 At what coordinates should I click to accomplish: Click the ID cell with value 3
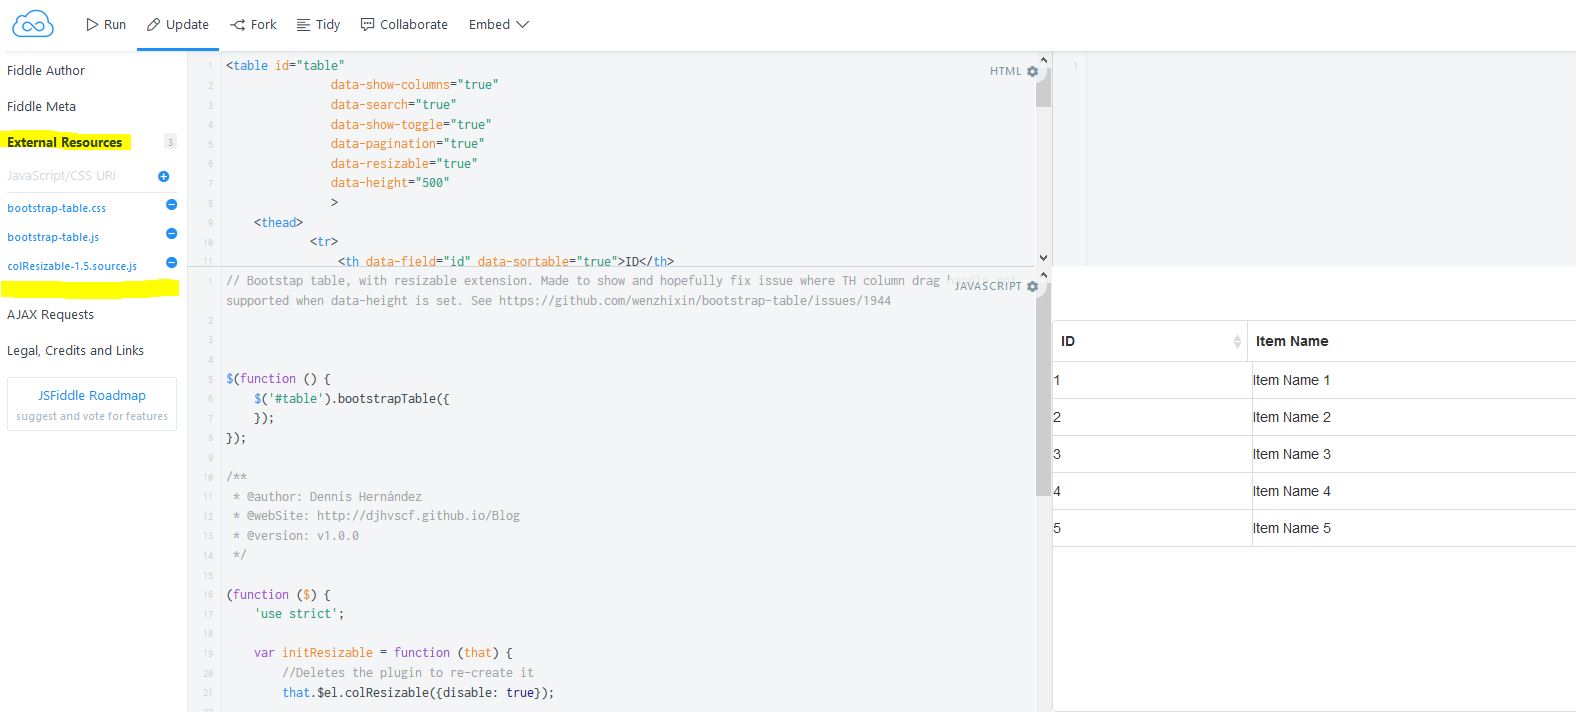pos(1152,454)
